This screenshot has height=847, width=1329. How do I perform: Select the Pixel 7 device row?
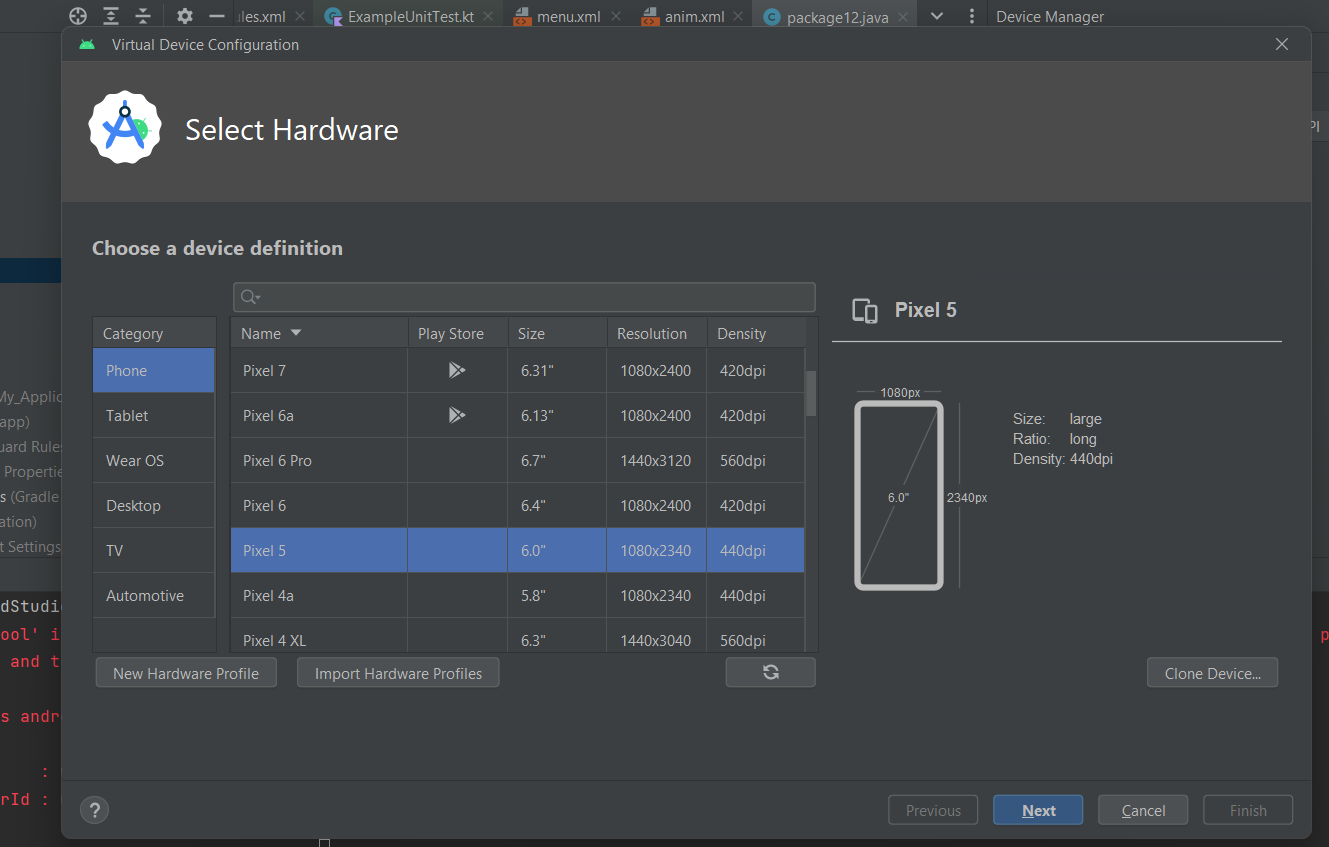518,370
